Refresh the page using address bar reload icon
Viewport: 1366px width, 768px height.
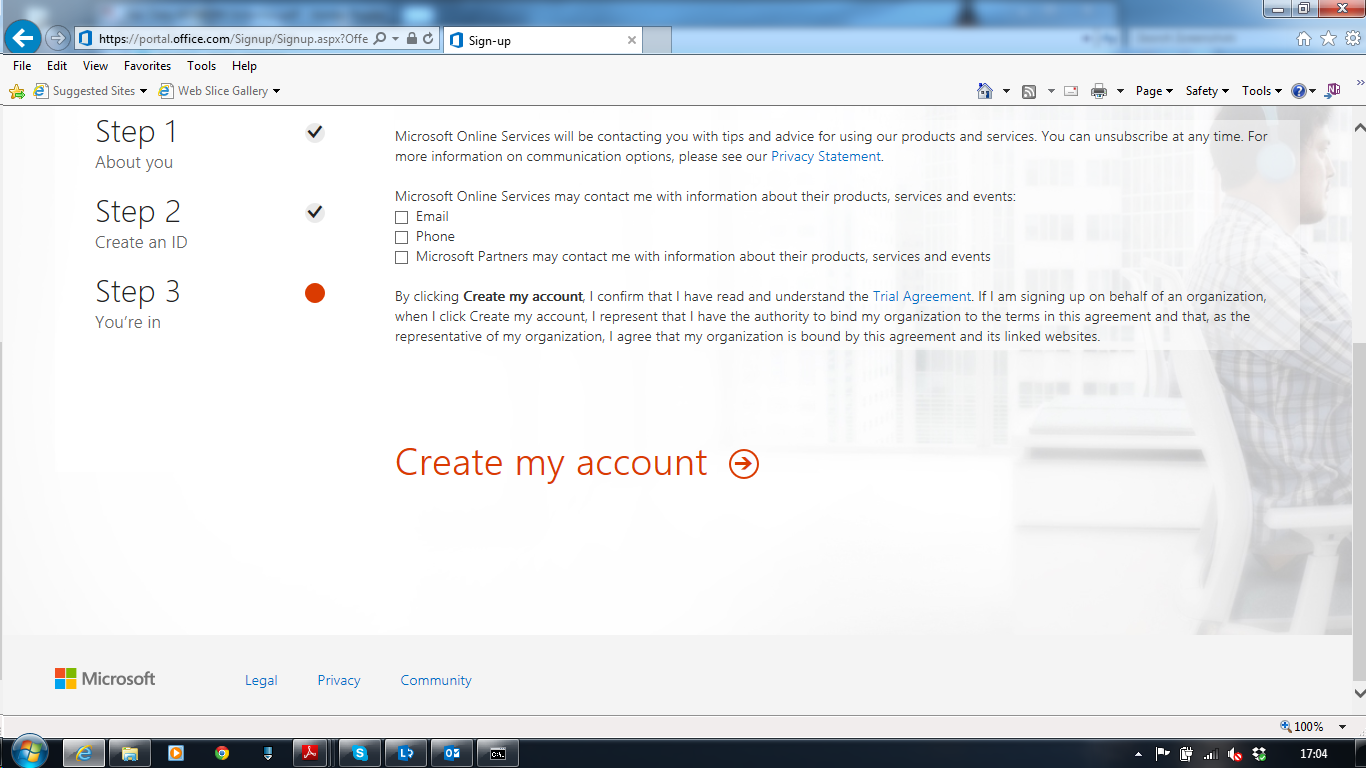(x=428, y=39)
